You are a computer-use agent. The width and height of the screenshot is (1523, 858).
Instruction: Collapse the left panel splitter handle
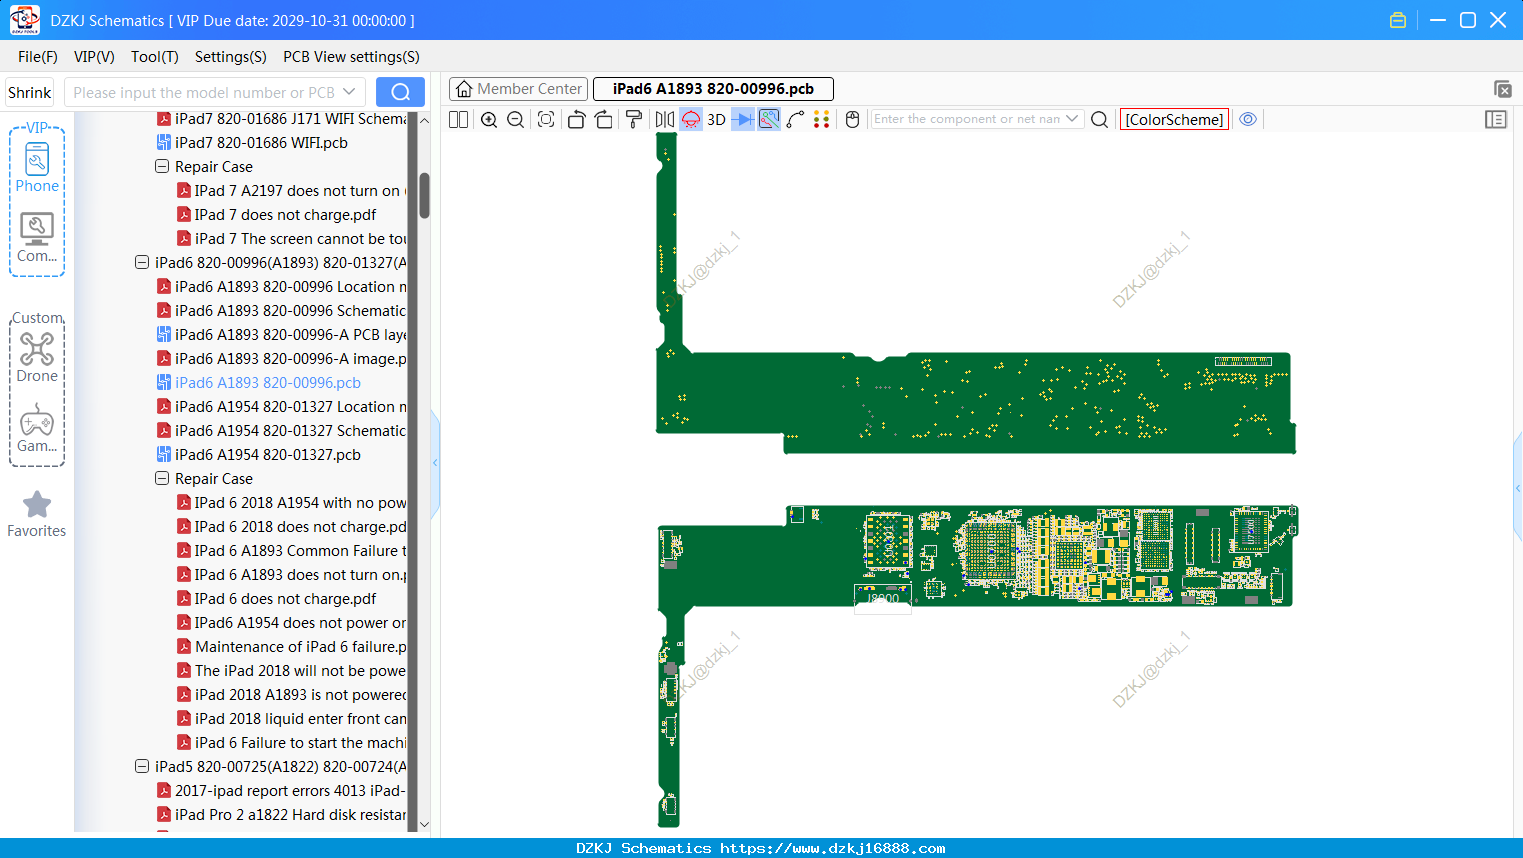435,463
